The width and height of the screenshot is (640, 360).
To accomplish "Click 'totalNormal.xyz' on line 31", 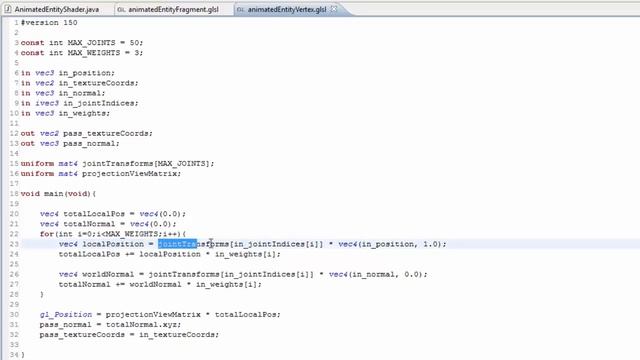I will click(x=141, y=325).
